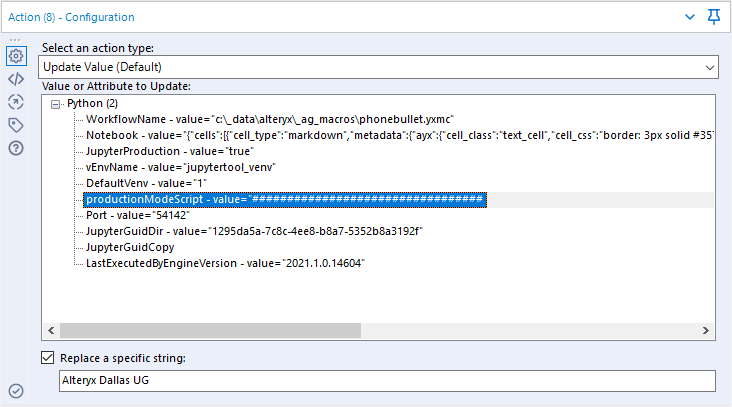Screen dimensions: 732x407
Task: Open the XML view icon
Action: (x=16, y=79)
